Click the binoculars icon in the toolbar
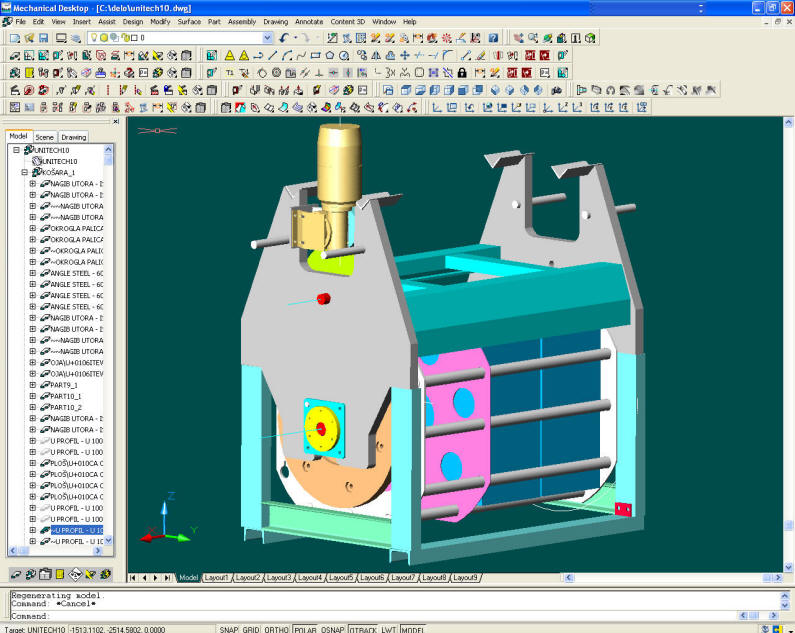 (x=556, y=89)
